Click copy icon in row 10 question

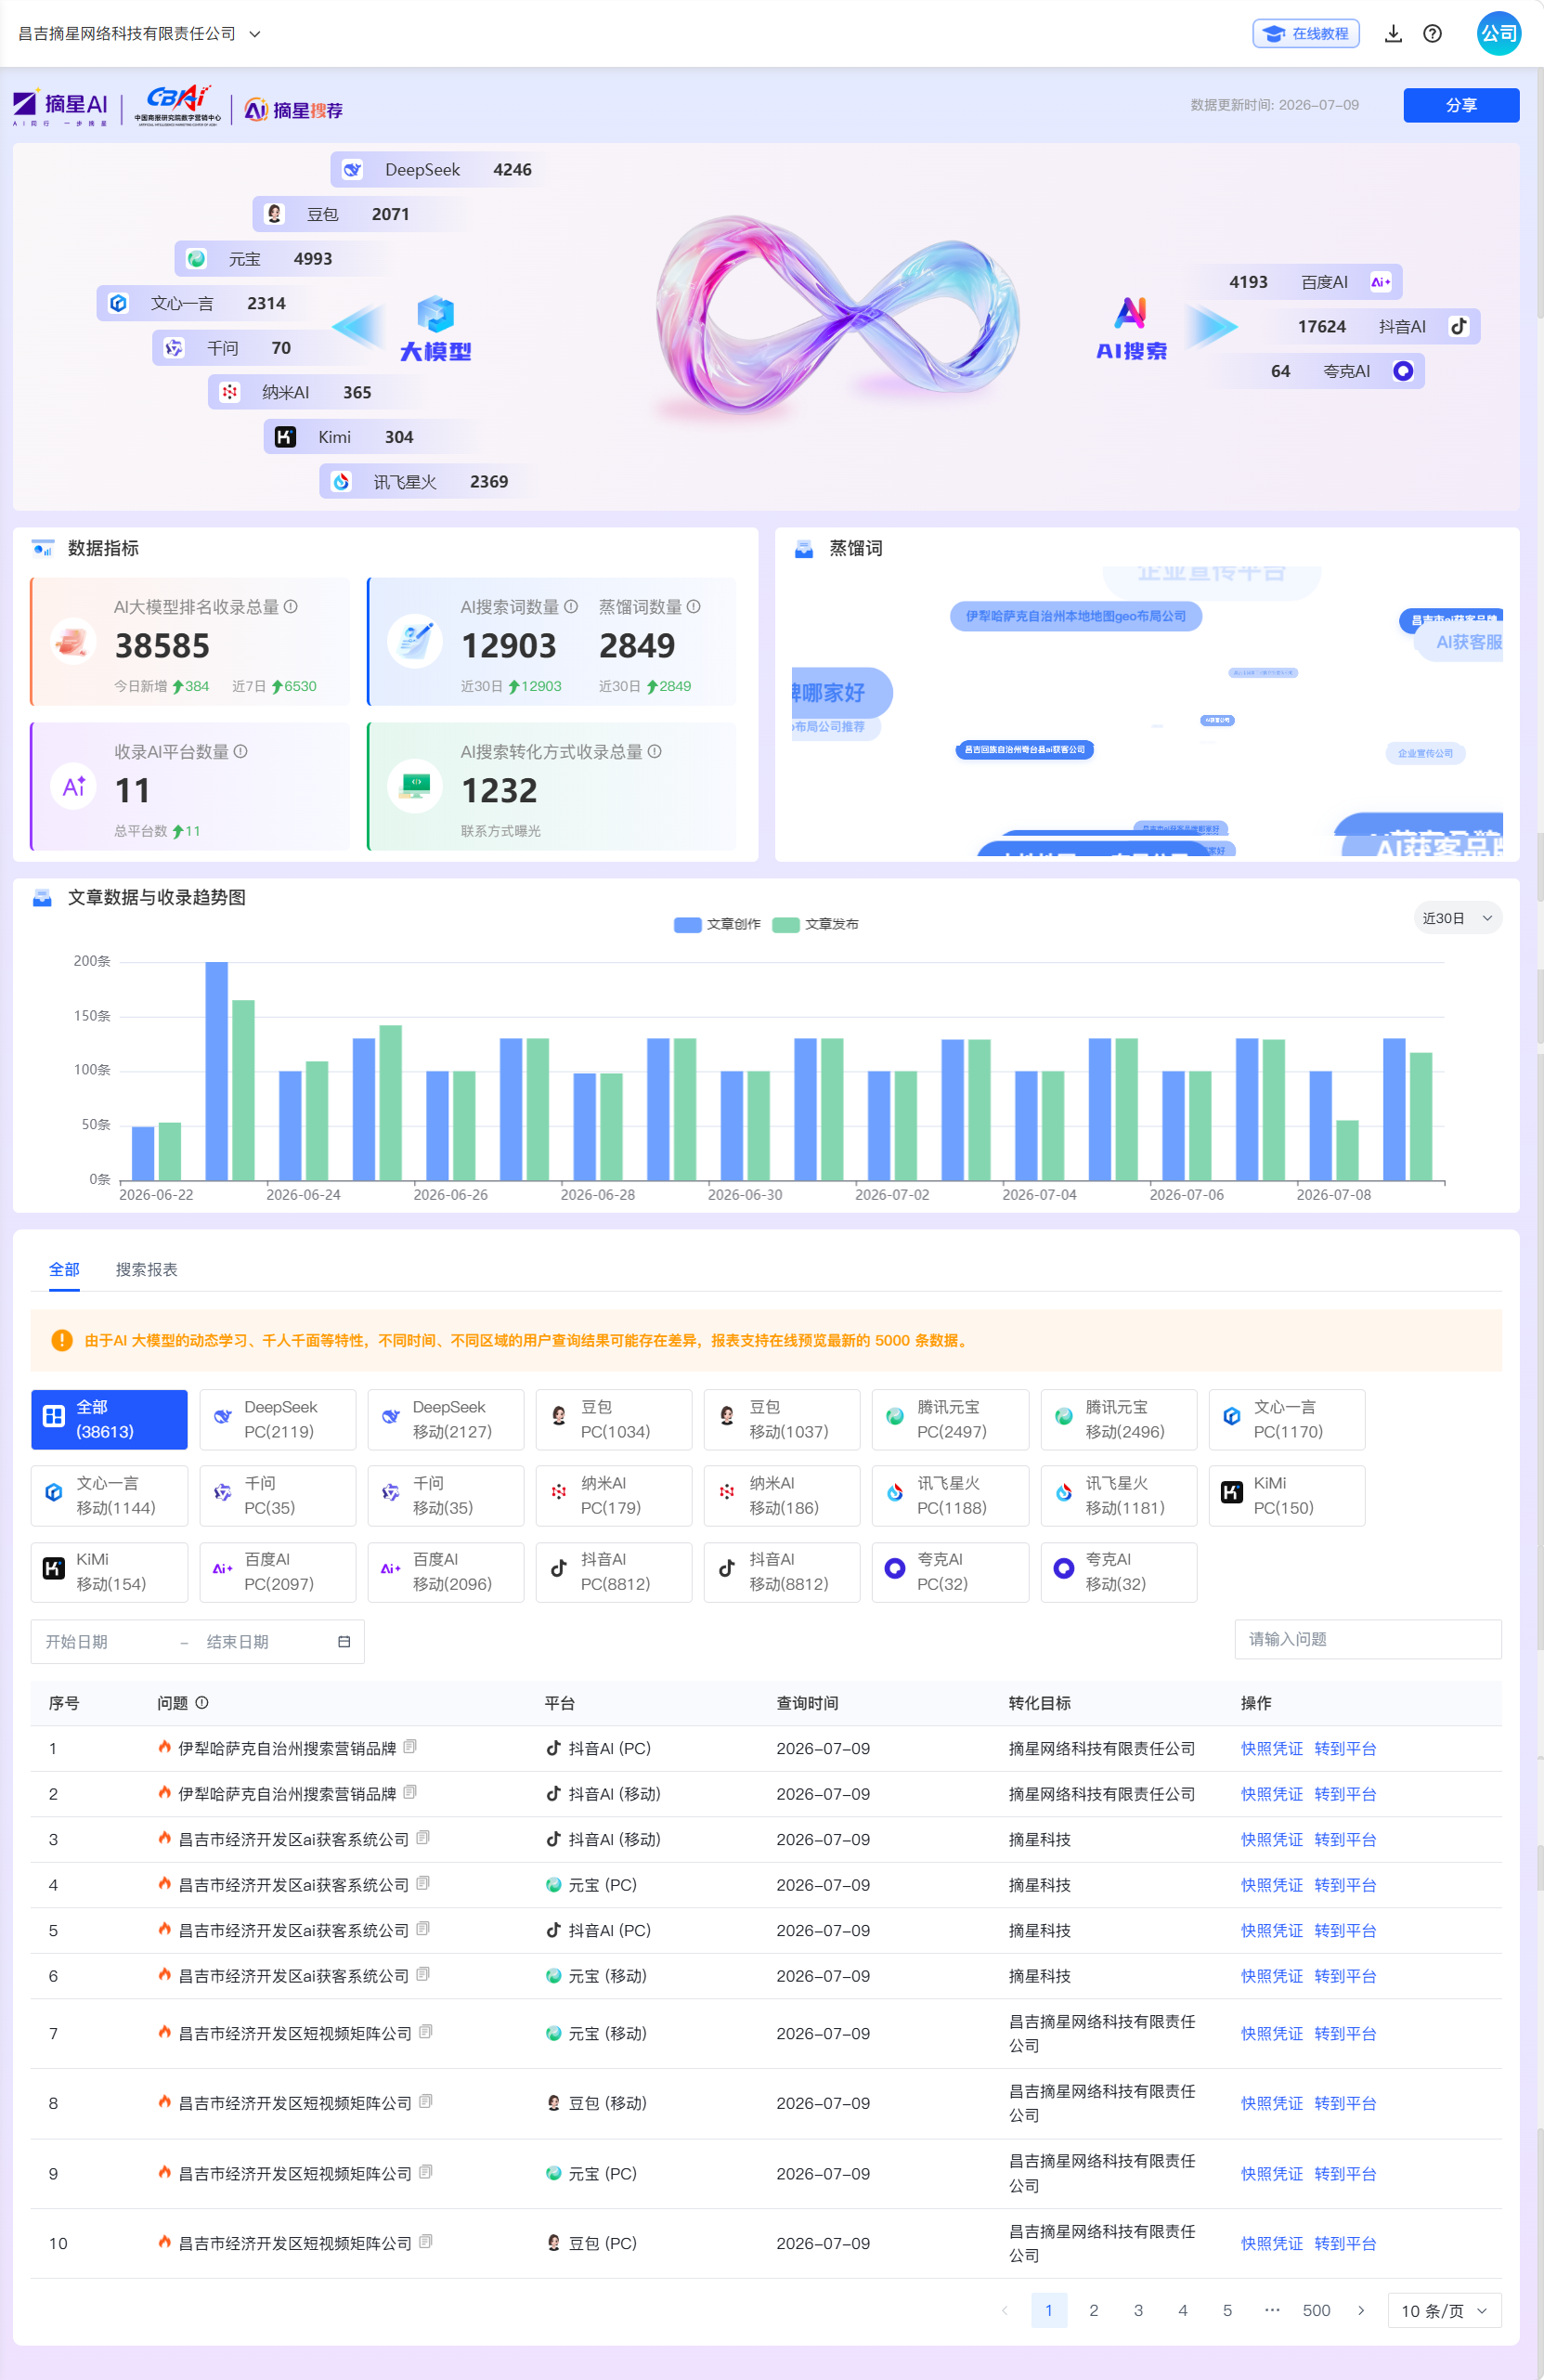click(426, 2241)
